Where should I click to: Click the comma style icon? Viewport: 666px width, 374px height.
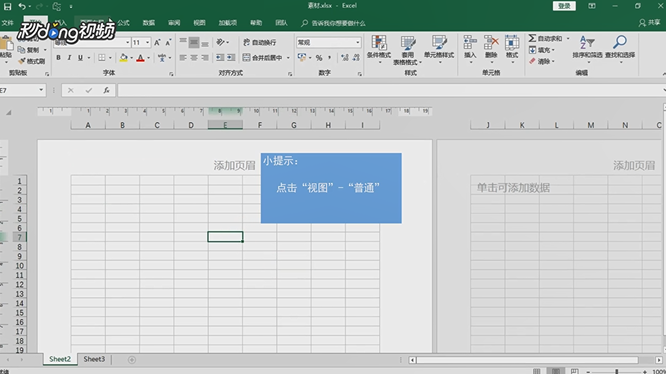[330, 58]
